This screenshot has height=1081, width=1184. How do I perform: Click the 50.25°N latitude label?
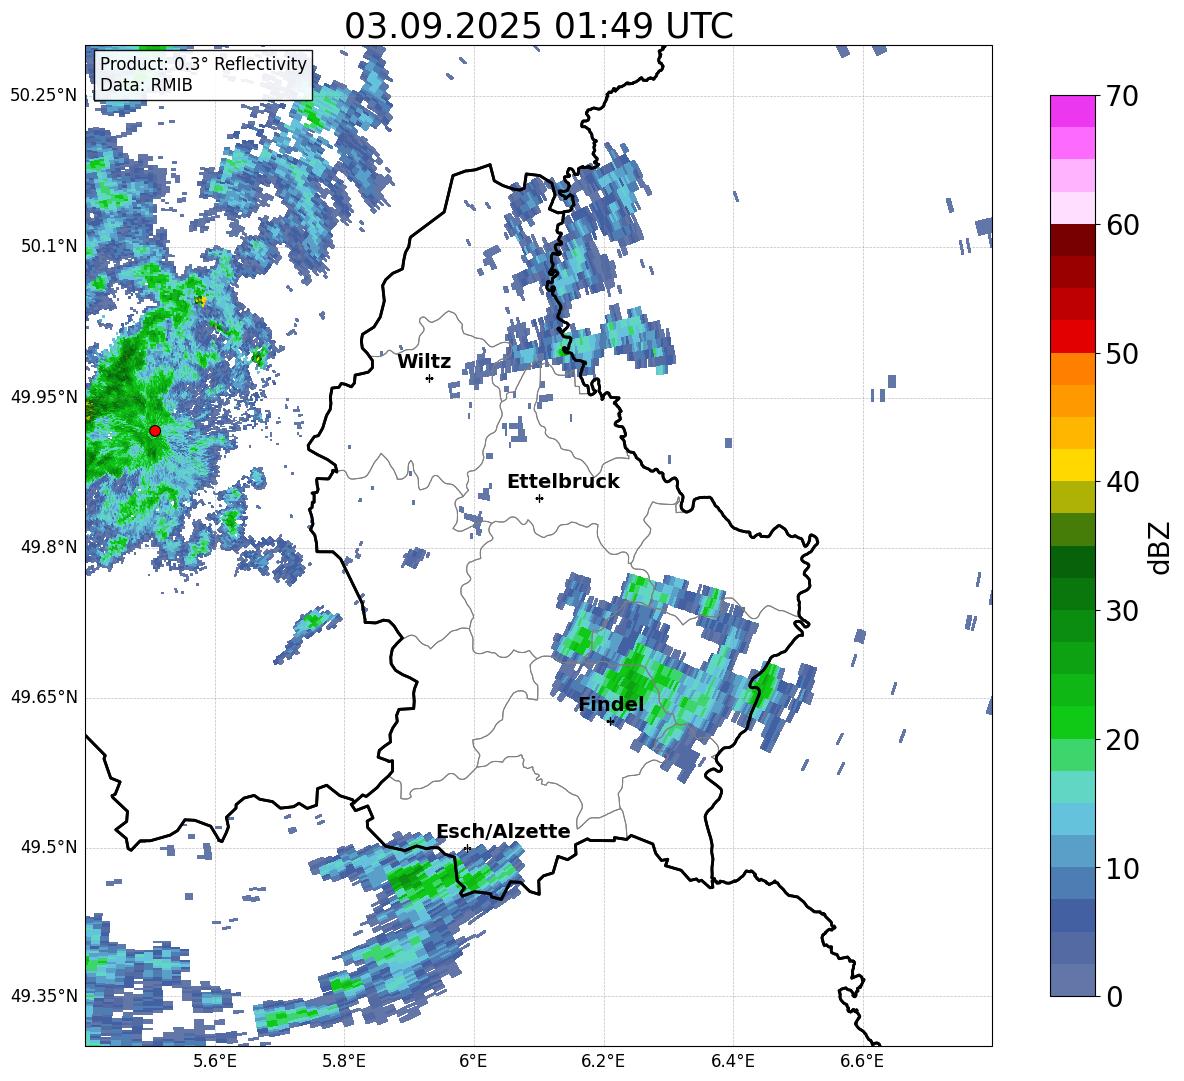44,96
